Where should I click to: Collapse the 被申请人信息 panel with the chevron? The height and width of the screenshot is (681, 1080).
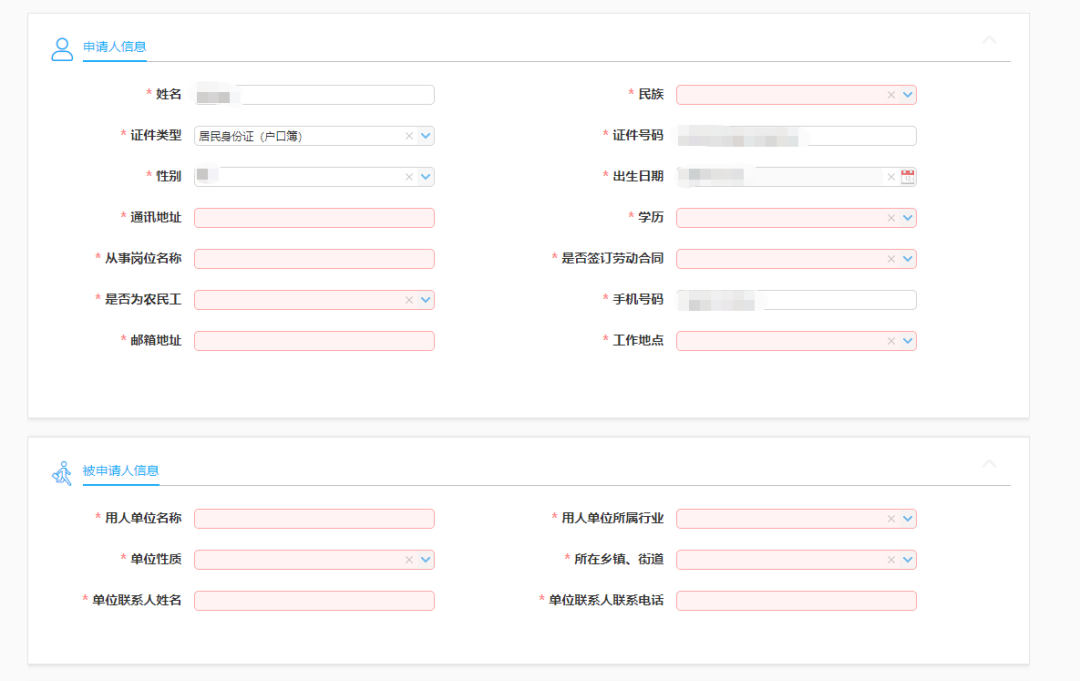pos(989,464)
